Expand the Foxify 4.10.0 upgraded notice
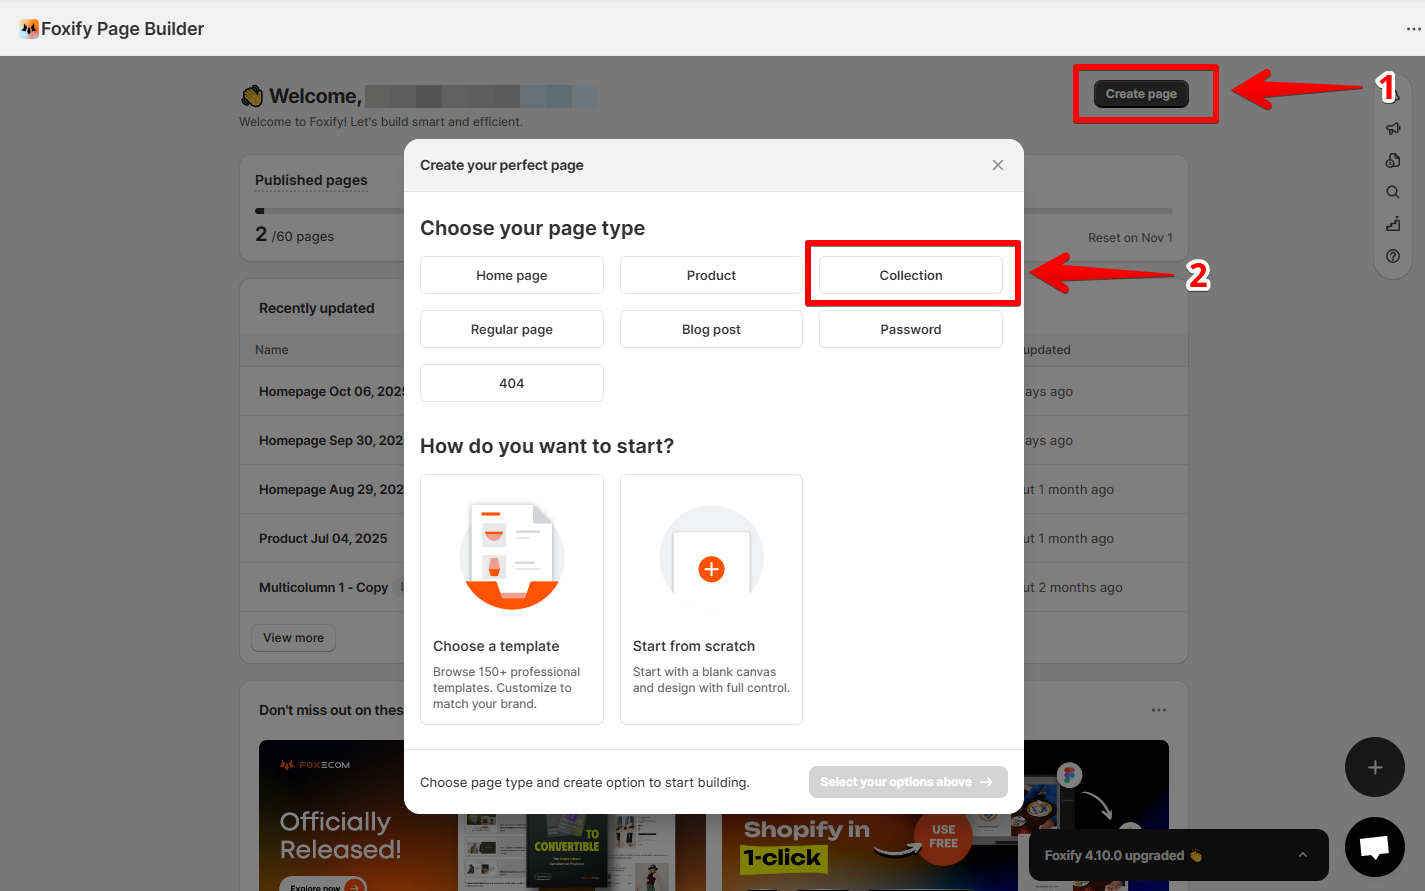Screen dimensions: 1425x891 [1302, 855]
